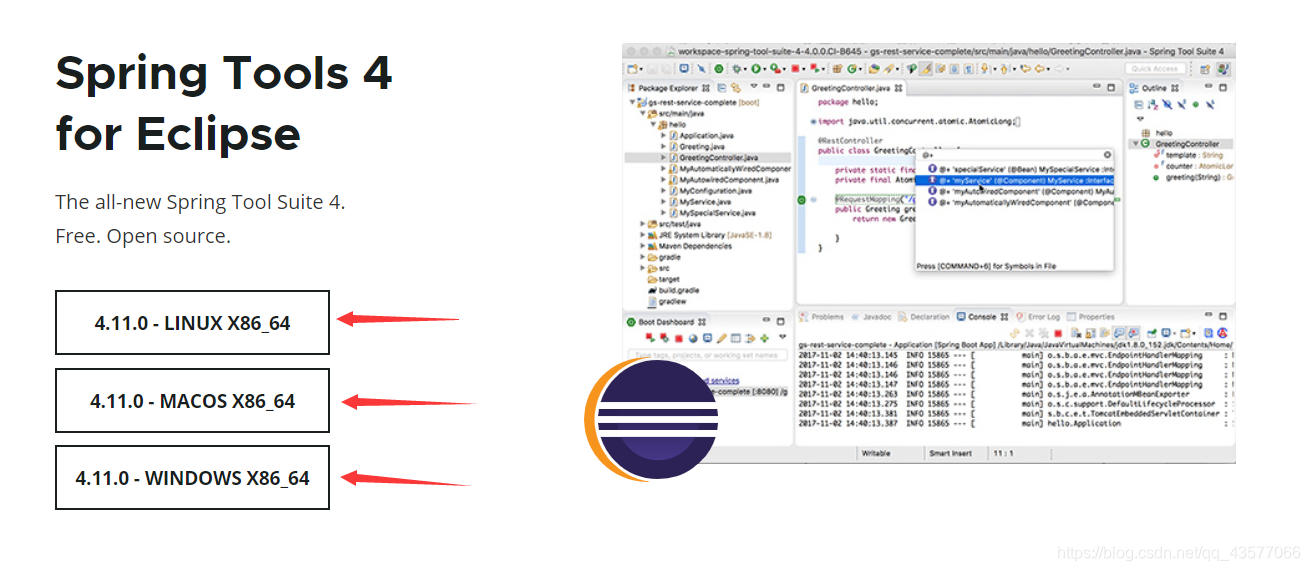This screenshot has height=571, width=1310.
Task: Collapse GreetingController class in Outline
Action: click(1136, 144)
